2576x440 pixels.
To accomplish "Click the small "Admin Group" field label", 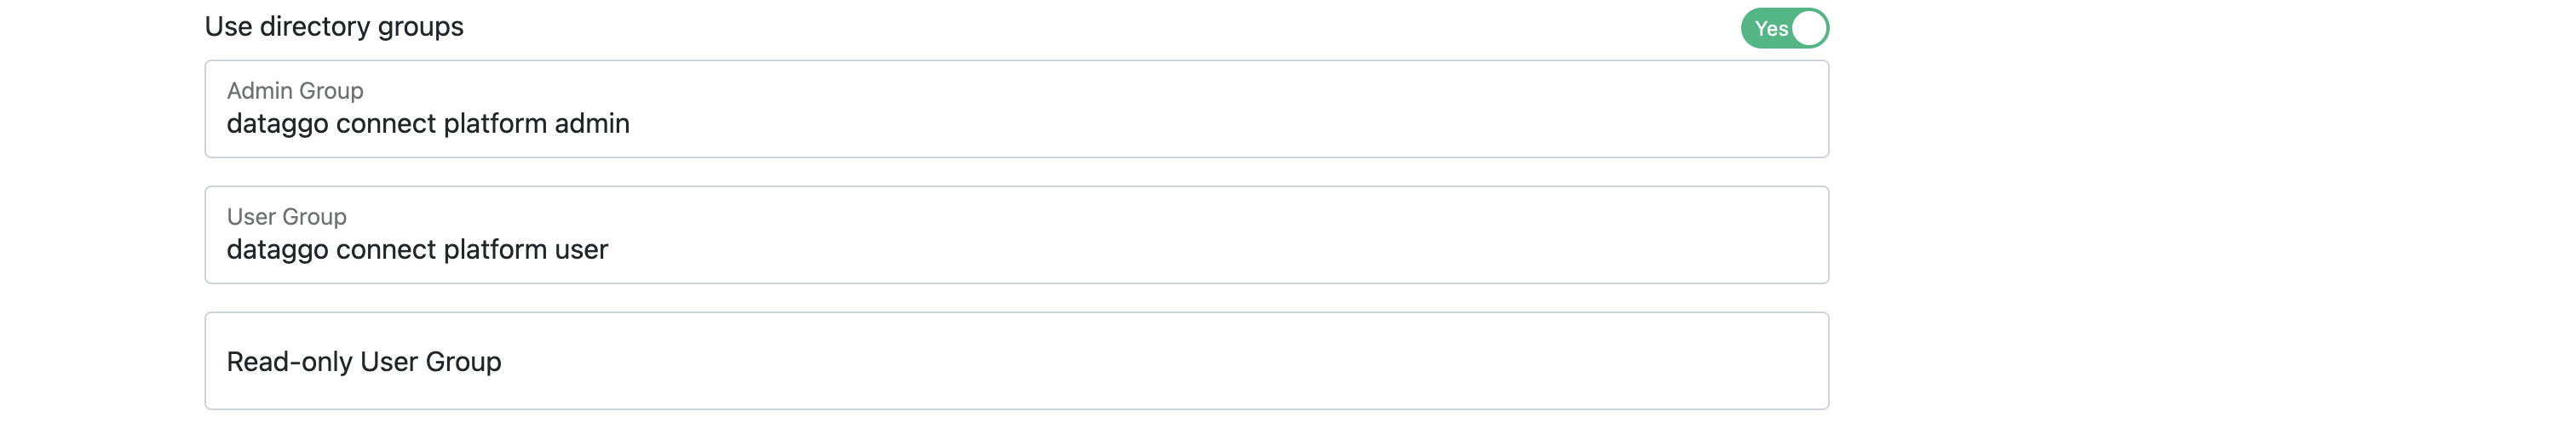I will [x=295, y=91].
